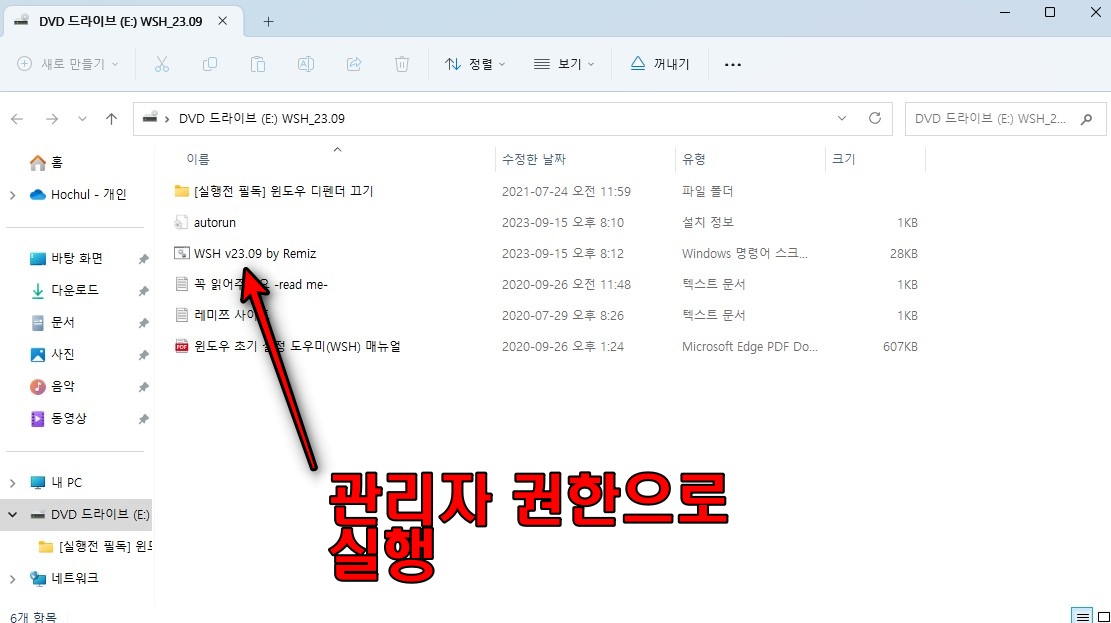Expand the 네트워크 tree node

pos(12,578)
